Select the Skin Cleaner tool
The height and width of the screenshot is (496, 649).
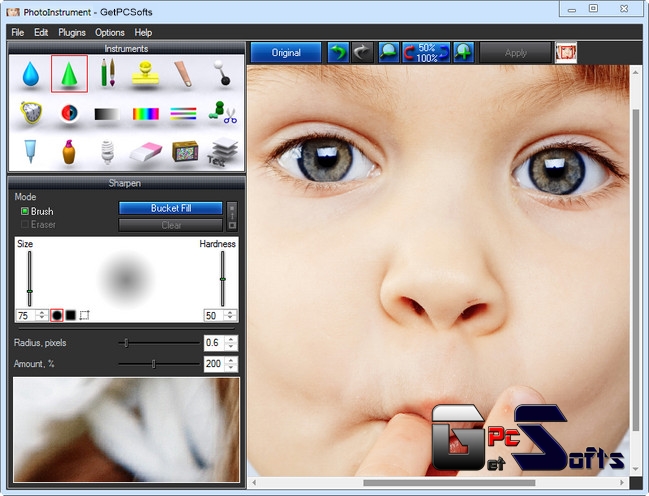183,74
